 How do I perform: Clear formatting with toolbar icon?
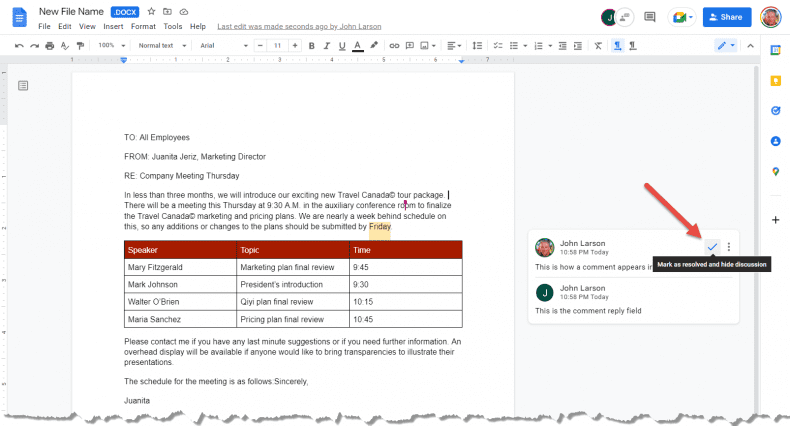[x=598, y=45]
